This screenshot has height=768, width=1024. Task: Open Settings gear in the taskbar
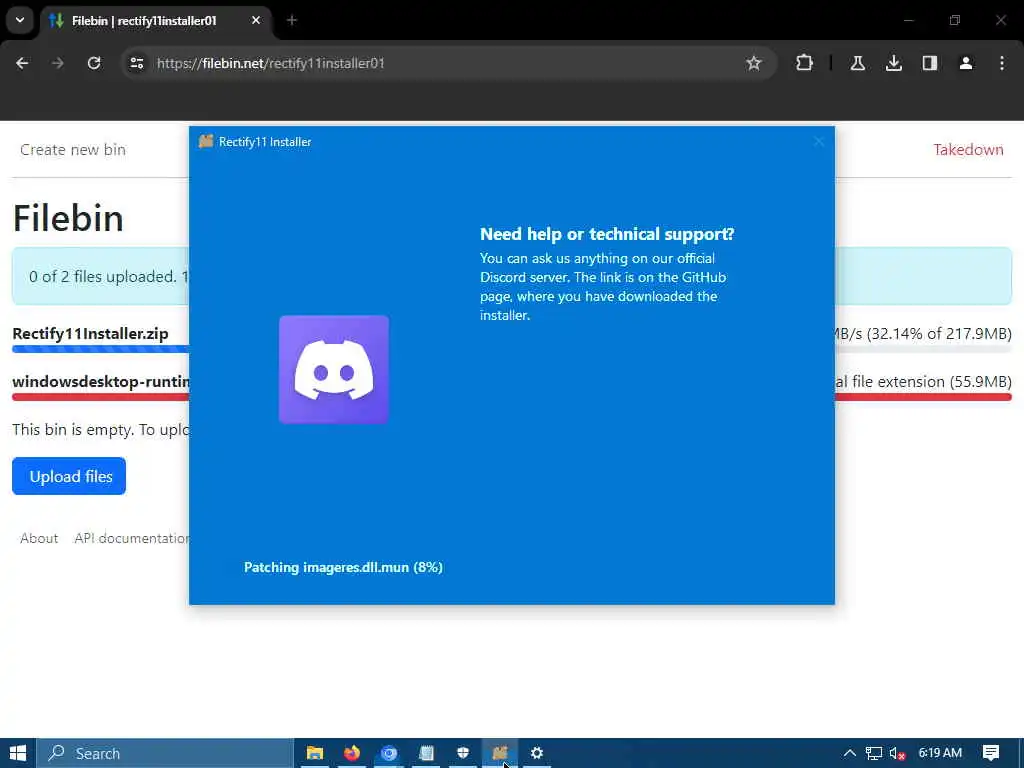click(537, 753)
